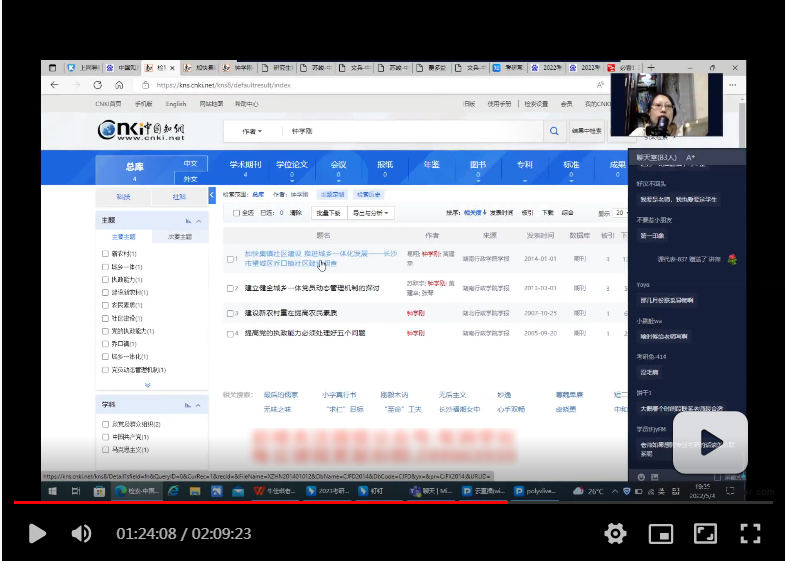Check the 中国共产党(1) discipline filter
This screenshot has width=785, height=561.
105,437
